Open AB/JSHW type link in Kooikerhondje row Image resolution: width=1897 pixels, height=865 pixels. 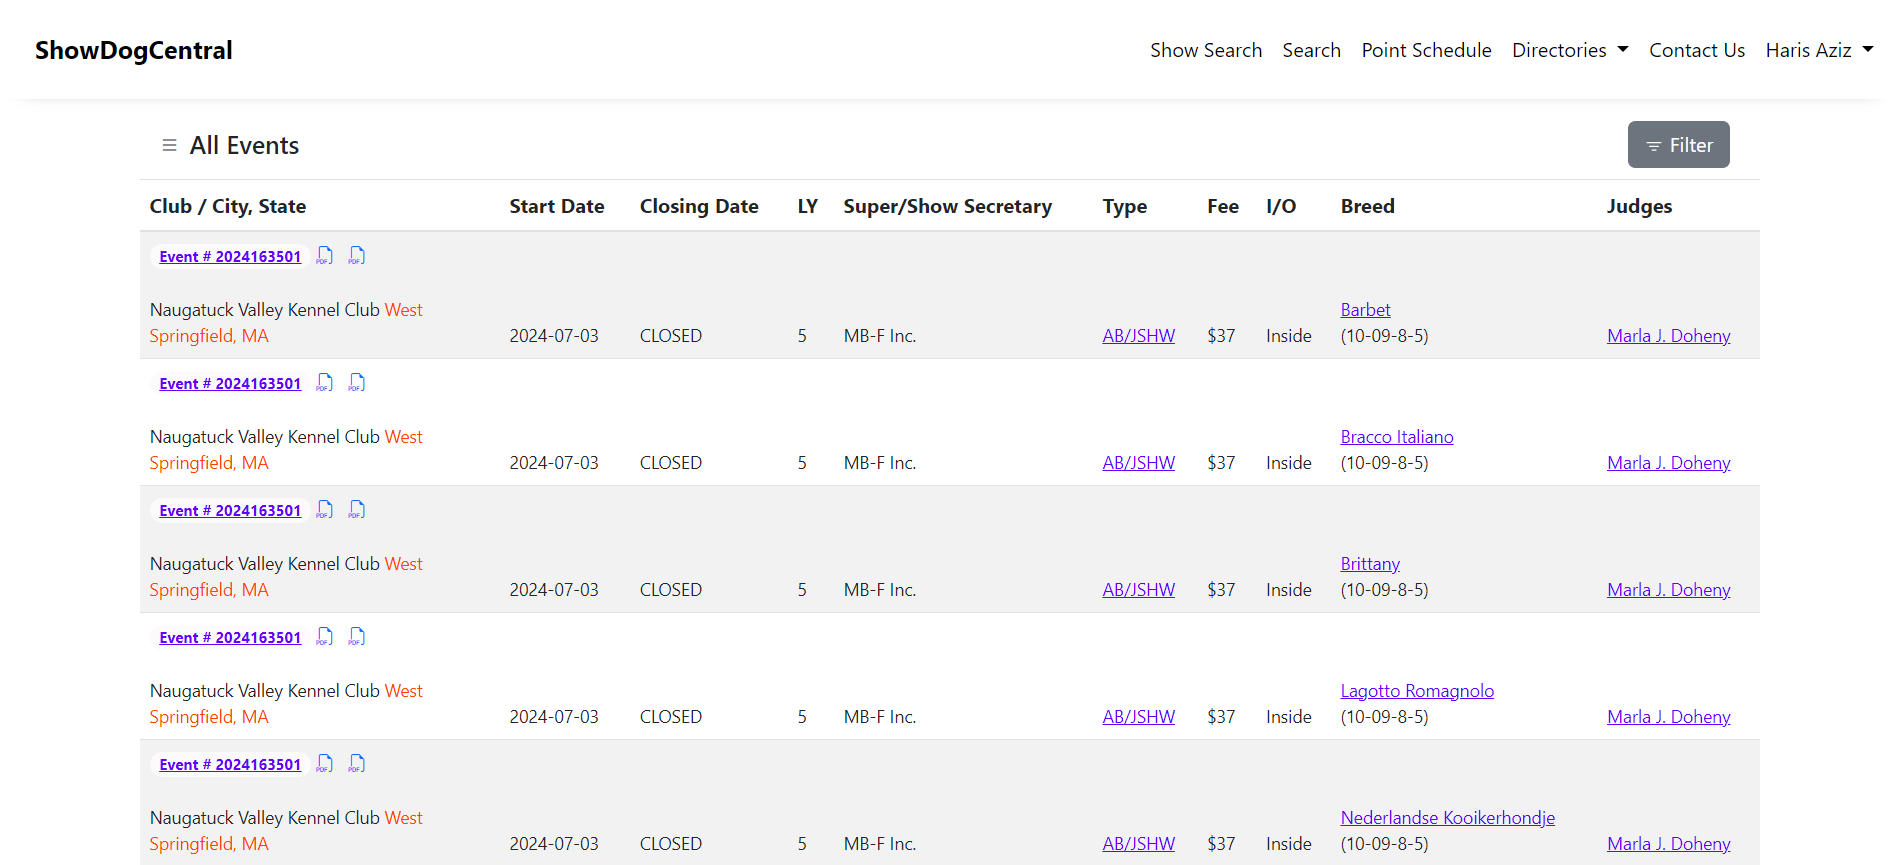[1138, 844]
